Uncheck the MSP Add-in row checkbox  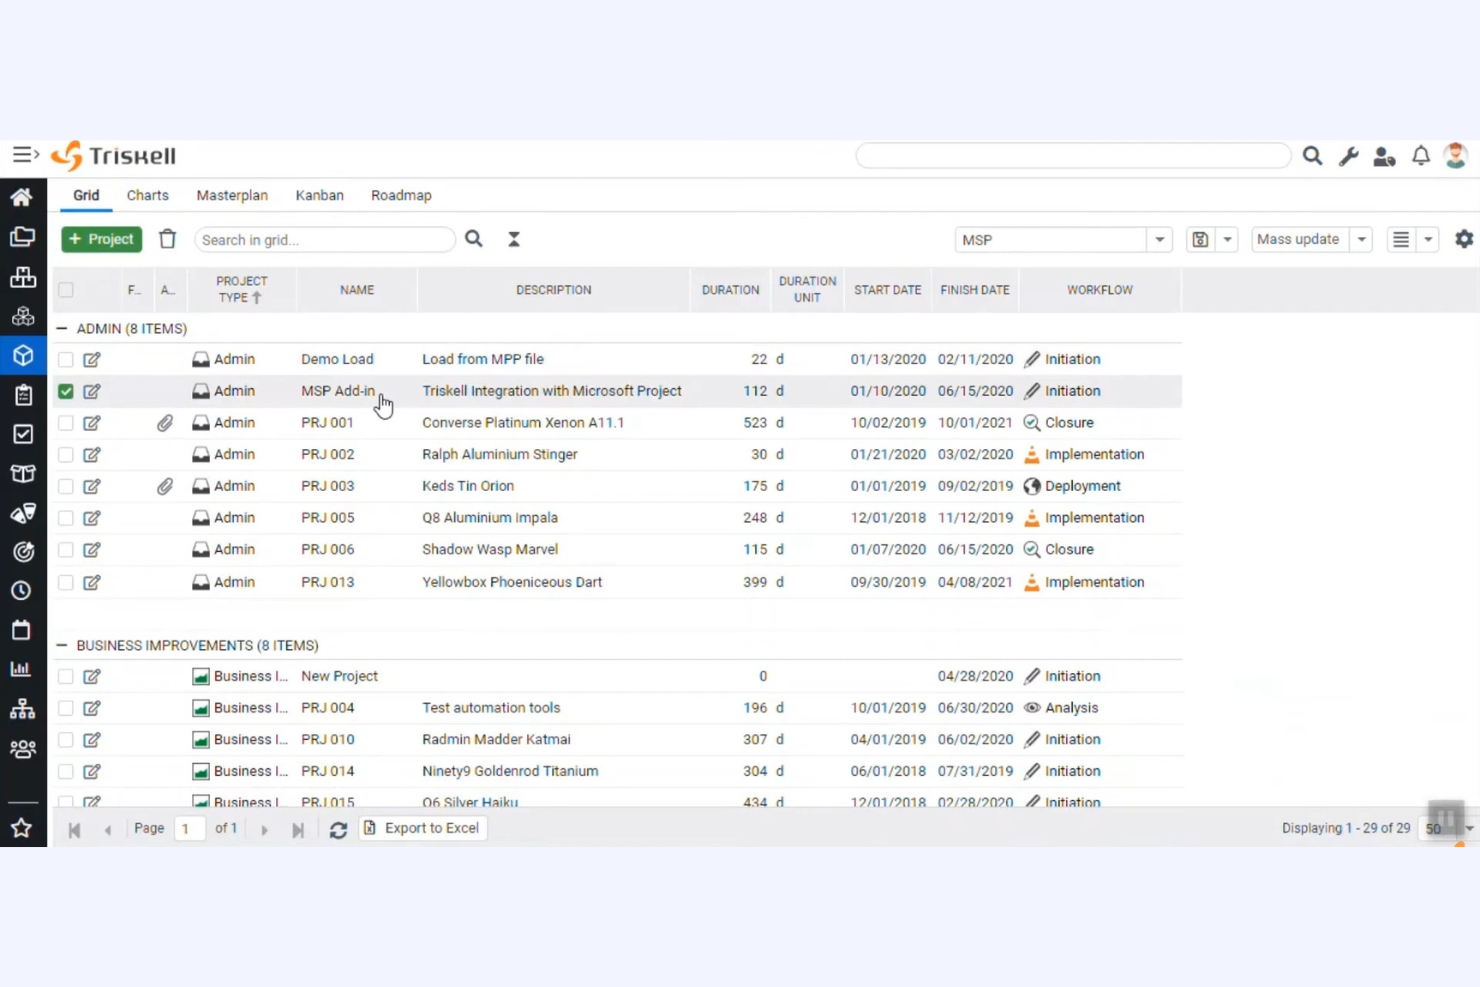point(66,391)
